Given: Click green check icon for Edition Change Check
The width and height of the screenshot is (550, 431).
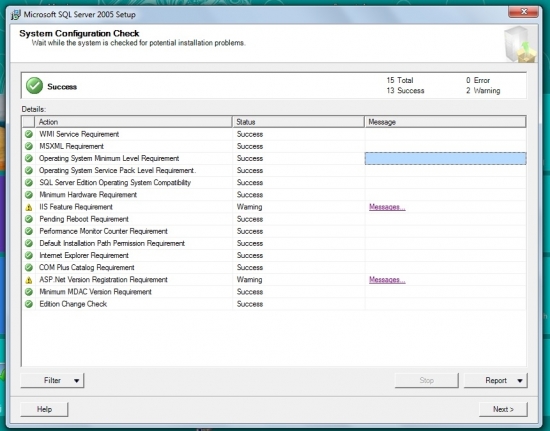Looking at the screenshot, I should click(x=29, y=304).
